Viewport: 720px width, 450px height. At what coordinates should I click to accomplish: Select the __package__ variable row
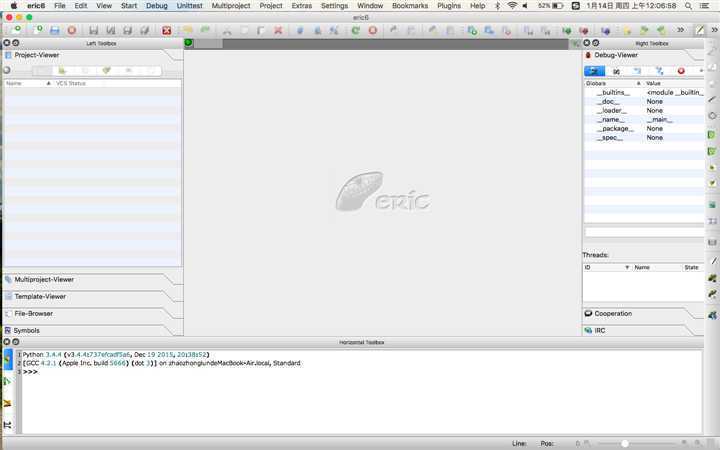point(644,129)
